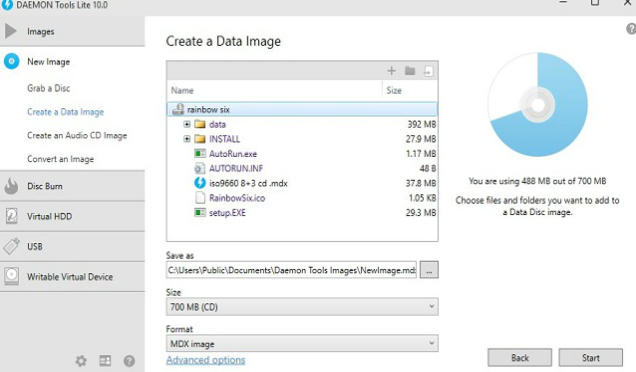Image resolution: width=636 pixels, height=372 pixels.
Task: Select iso9660 8+3 cd .mdx entry
Action: 248,183
